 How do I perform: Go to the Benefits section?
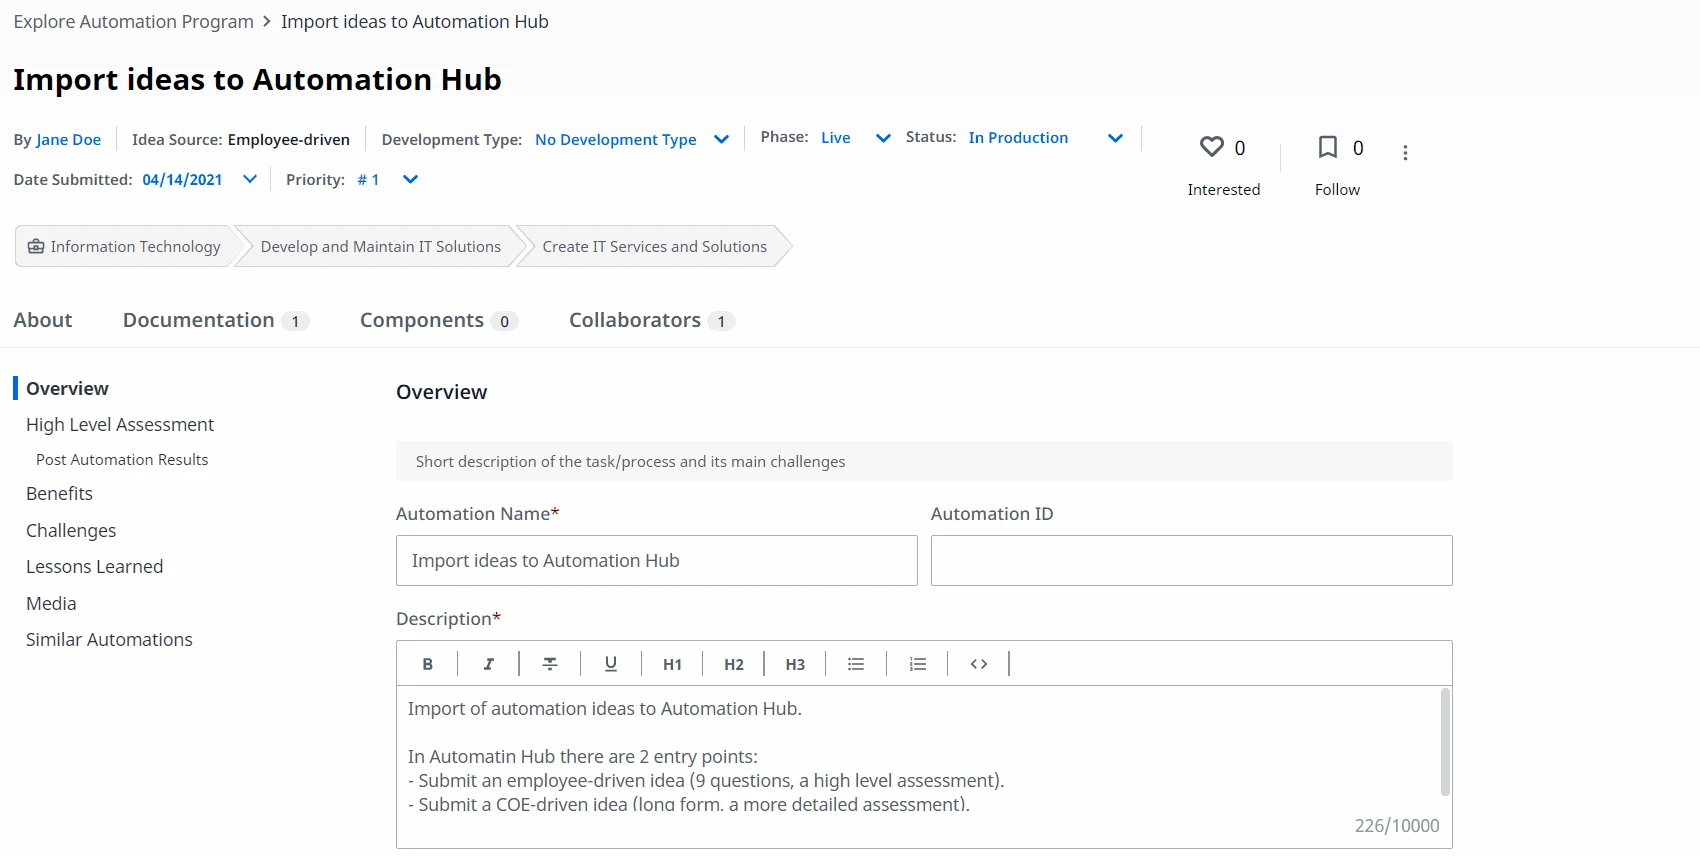[x=59, y=494]
